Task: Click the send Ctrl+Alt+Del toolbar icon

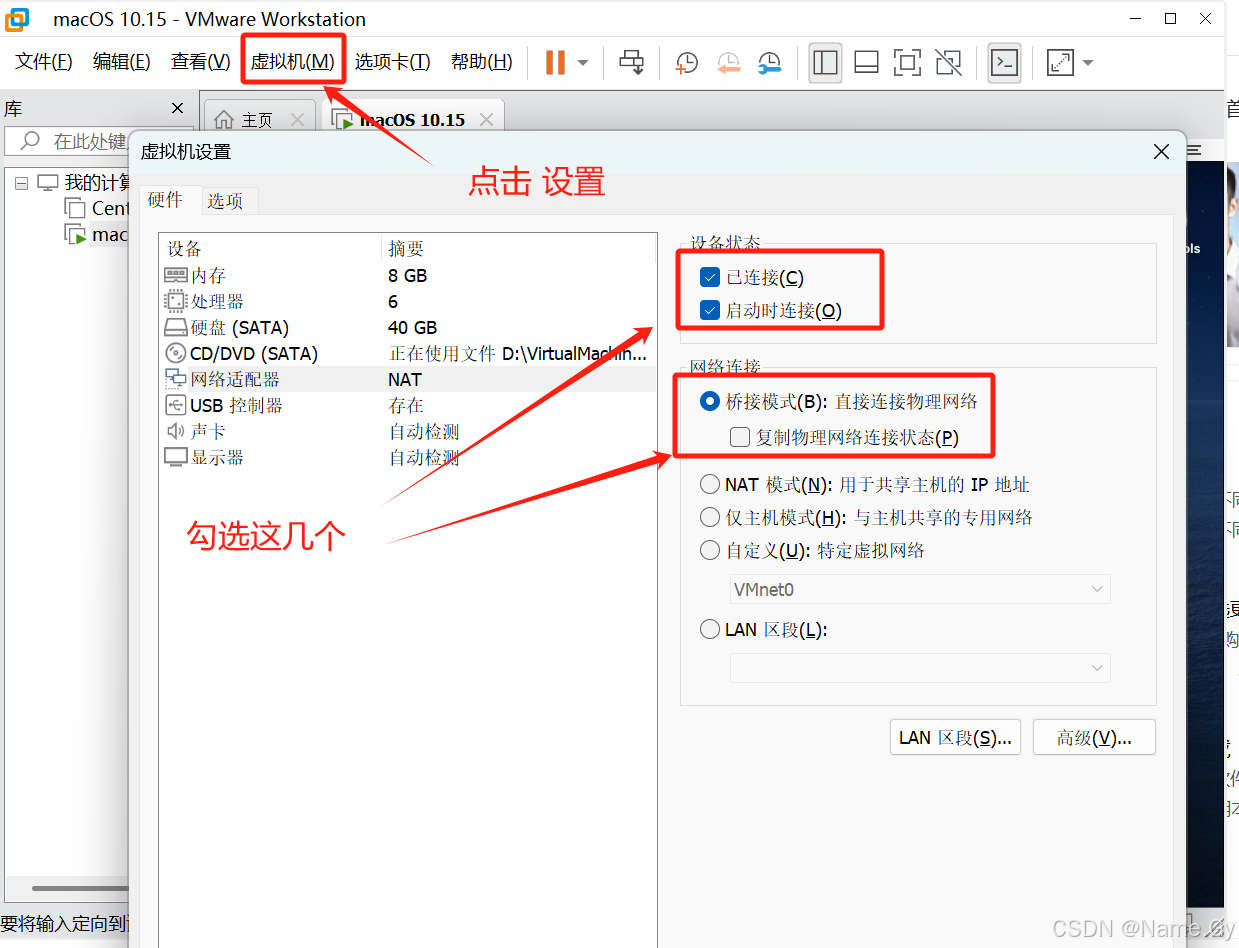Action: [x=632, y=63]
